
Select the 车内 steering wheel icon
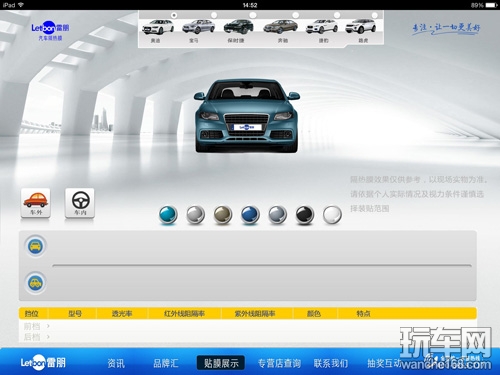(x=80, y=203)
